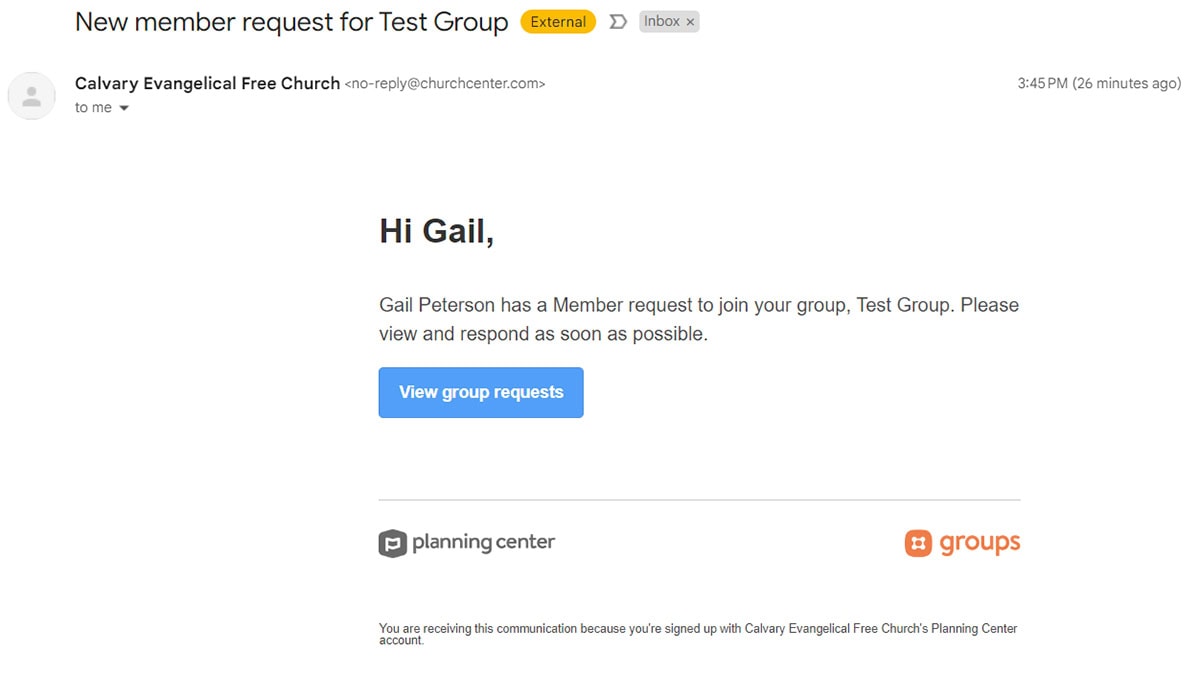The height and width of the screenshot is (675, 1200).
Task: Toggle the importance marker beside the subject
Action: (618, 22)
